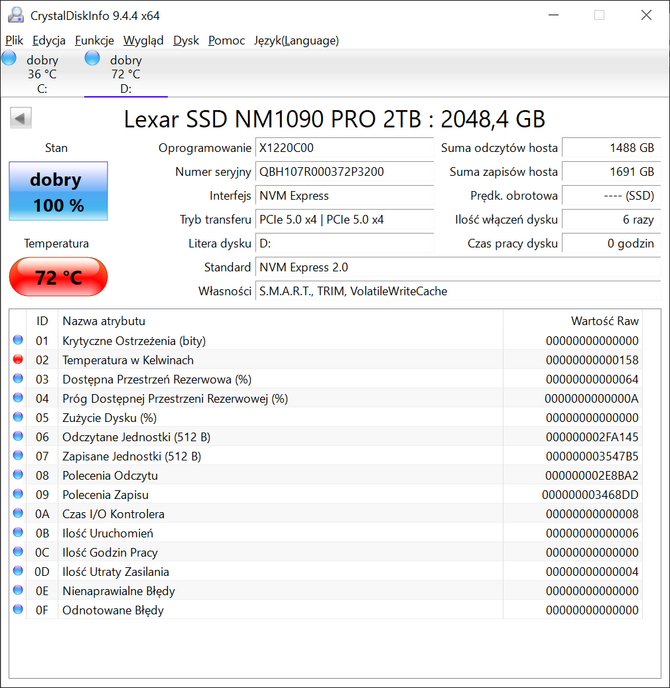The width and height of the screenshot is (670, 688).
Task: Click the Litera dysku field D:
Action: [x=344, y=244]
